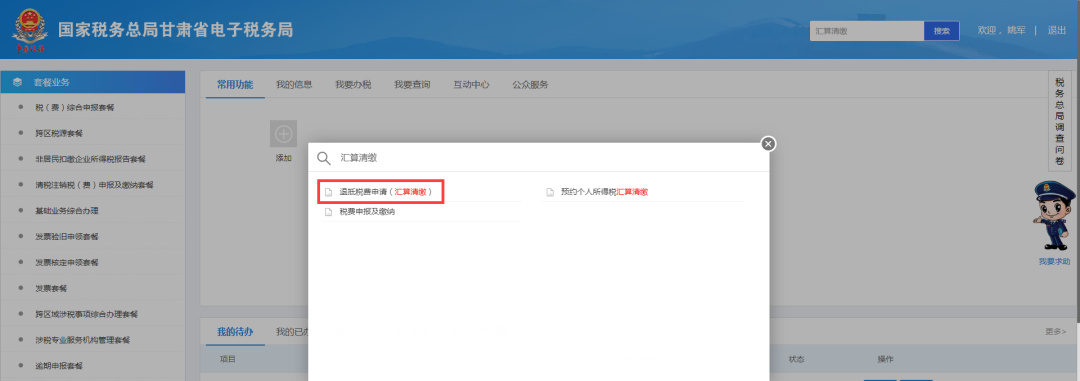
Task: Click document icon beside 预约个人所得税汇算清缴
Action: click(x=550, y=192)
